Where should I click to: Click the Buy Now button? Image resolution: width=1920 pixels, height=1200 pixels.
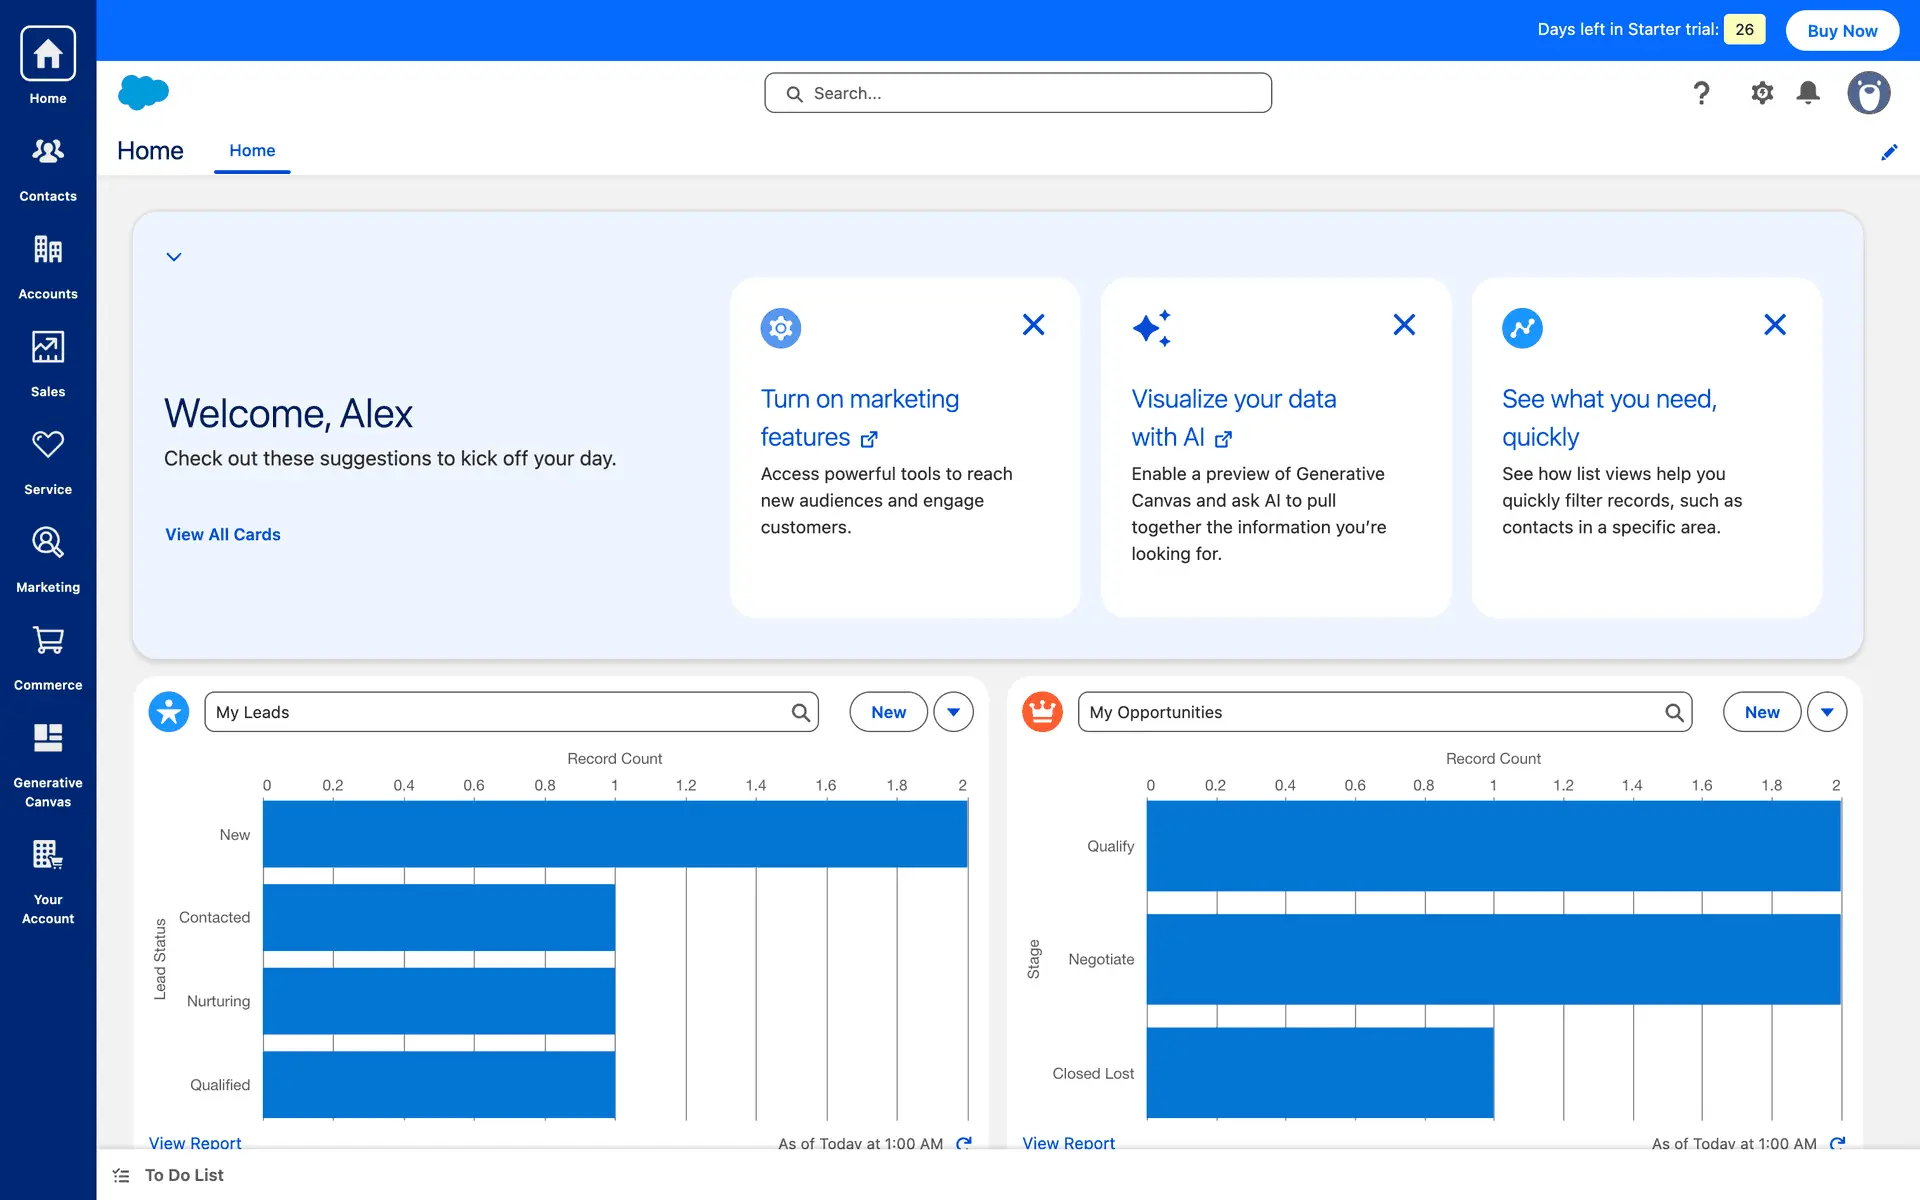(1842, 30)
